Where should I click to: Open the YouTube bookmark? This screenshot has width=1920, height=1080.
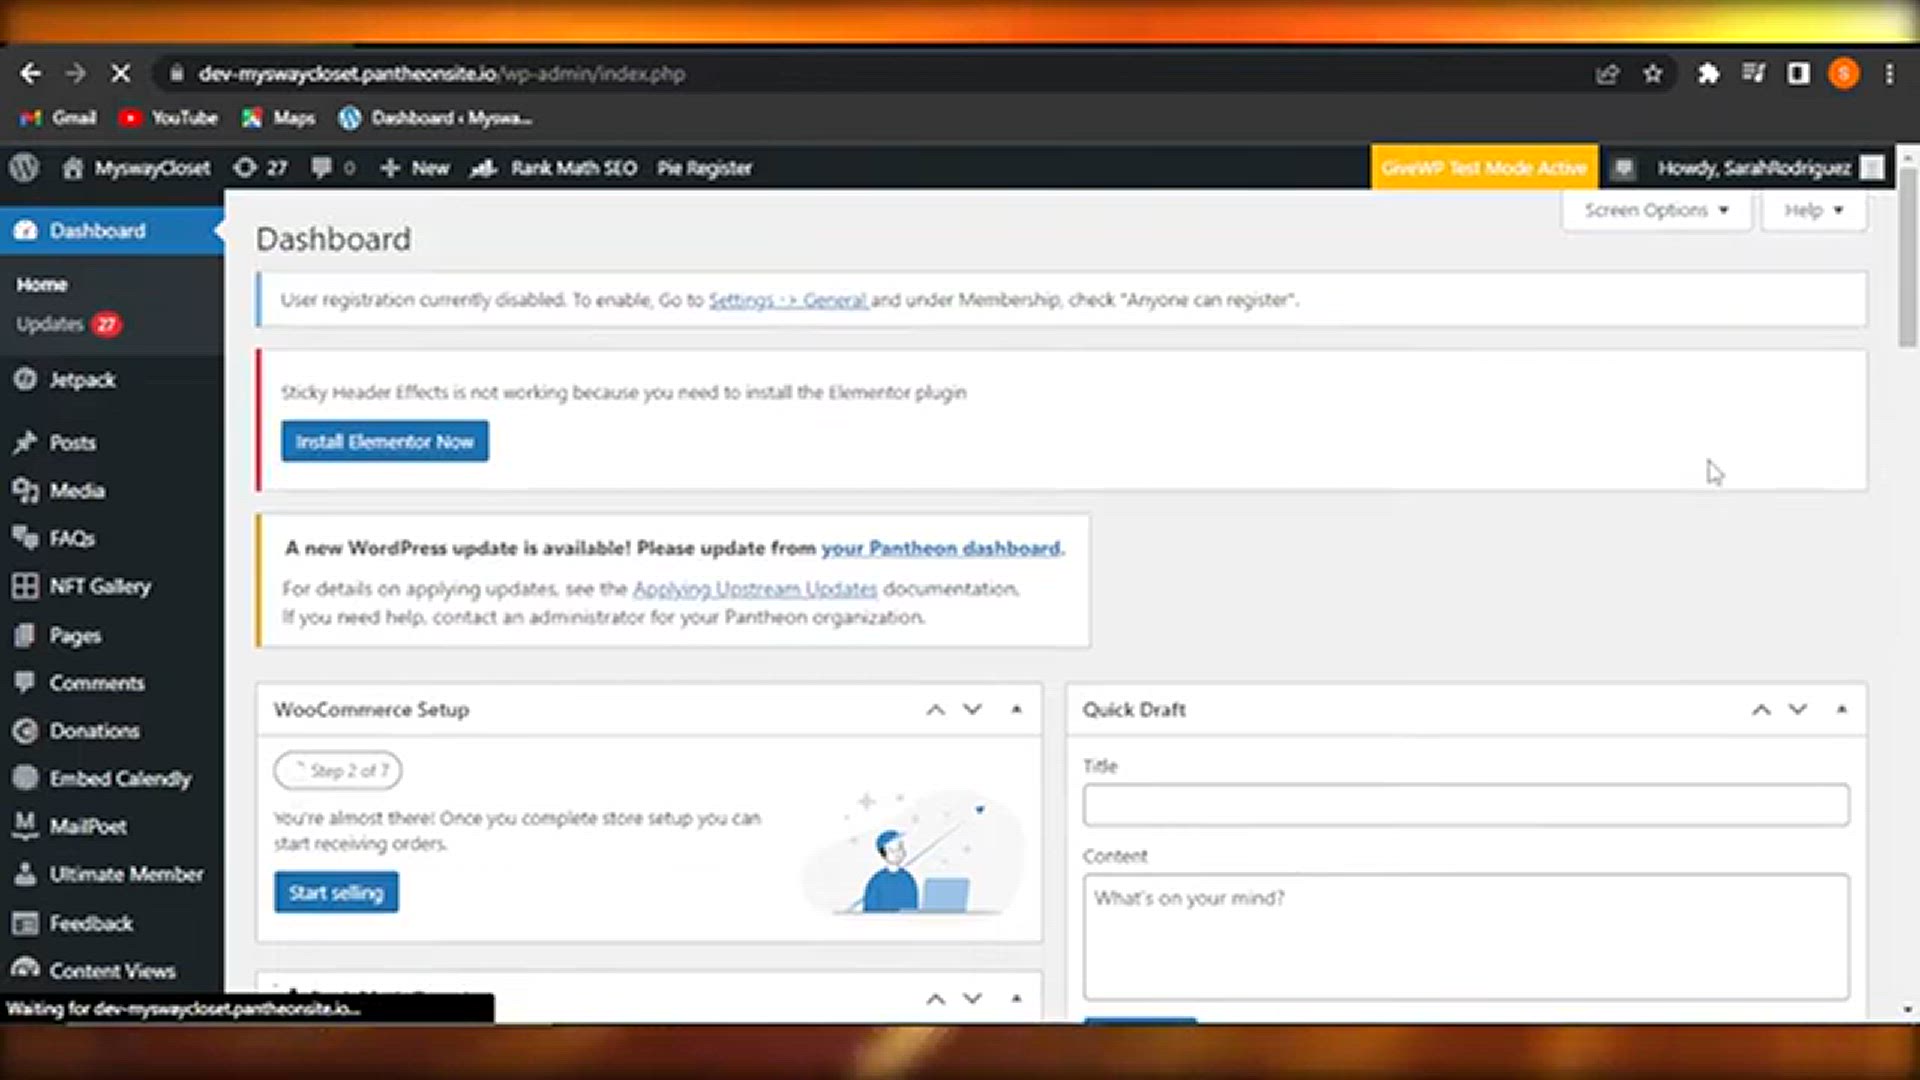(x=168, y=118)
